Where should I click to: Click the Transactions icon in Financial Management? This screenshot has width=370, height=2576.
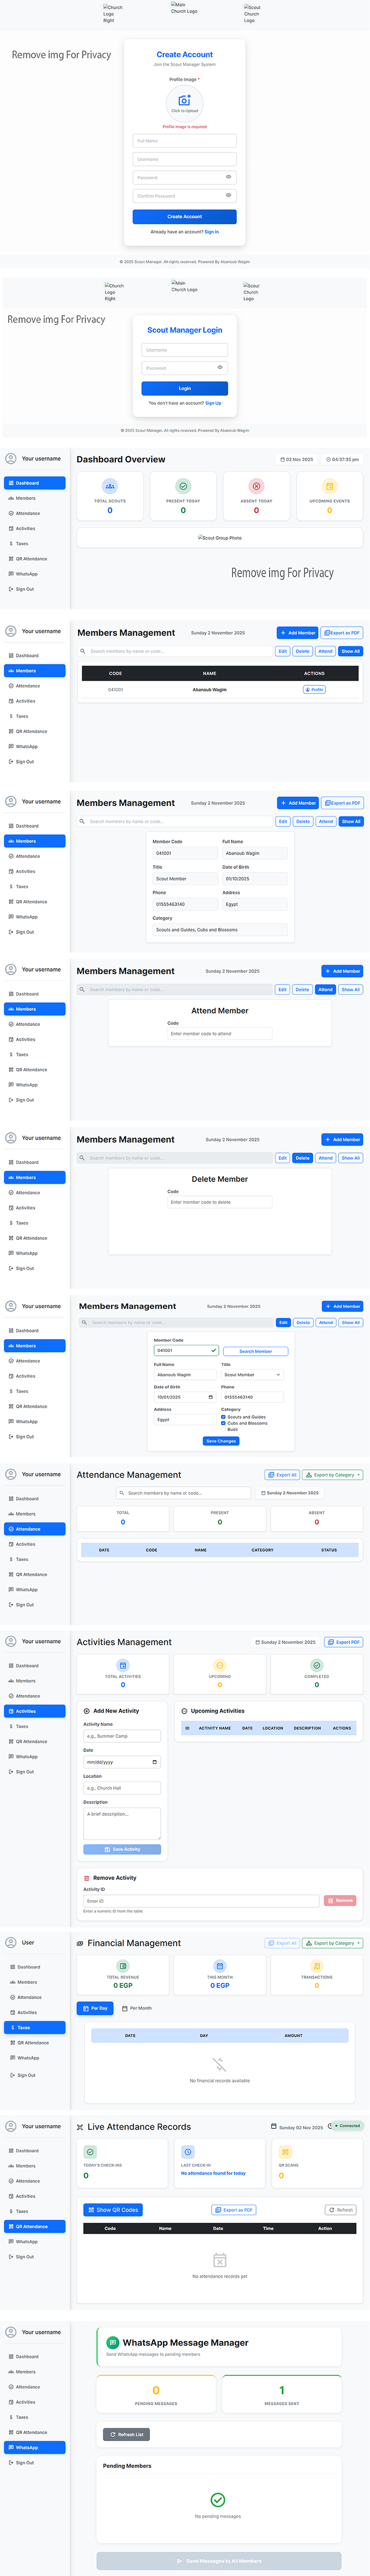[x=317, y=1966]
